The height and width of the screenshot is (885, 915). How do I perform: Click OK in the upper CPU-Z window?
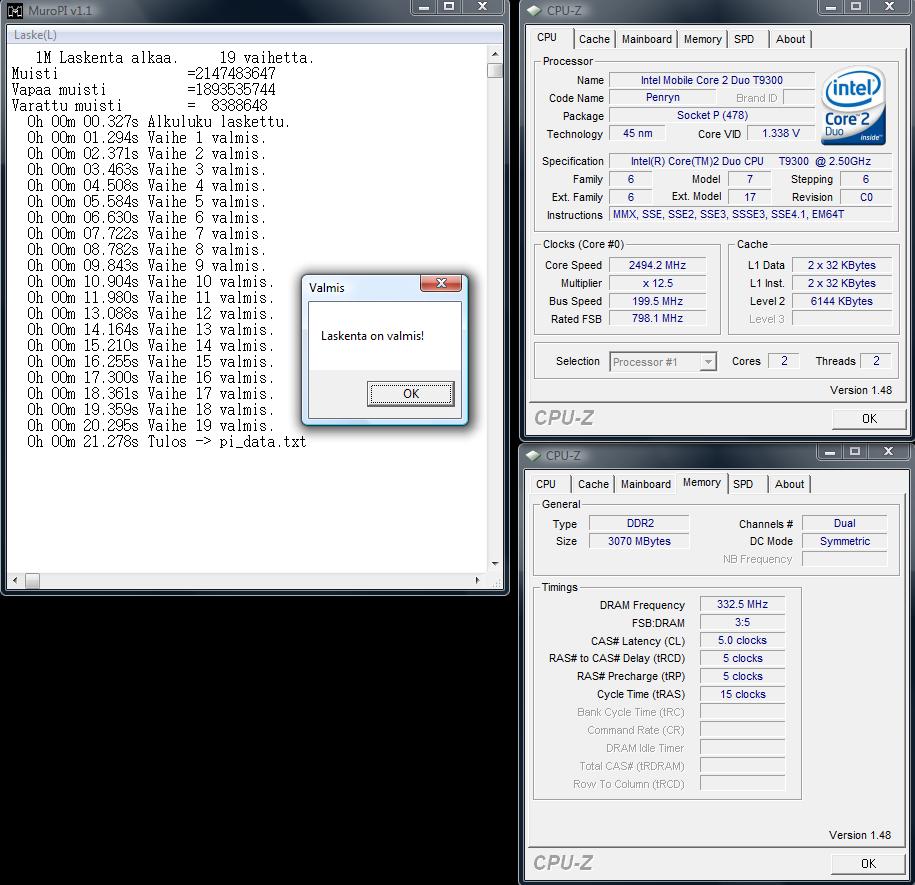tap(869, 419)
